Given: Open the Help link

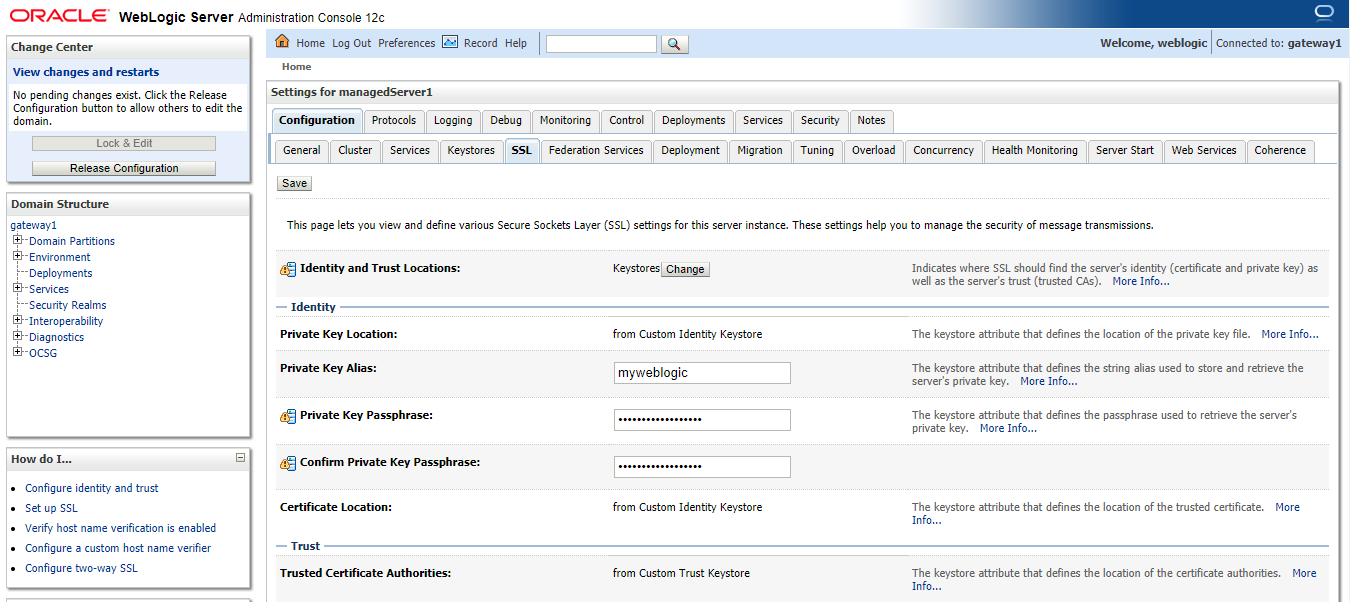Looking at the screenshot, I should tap(516, 43).
